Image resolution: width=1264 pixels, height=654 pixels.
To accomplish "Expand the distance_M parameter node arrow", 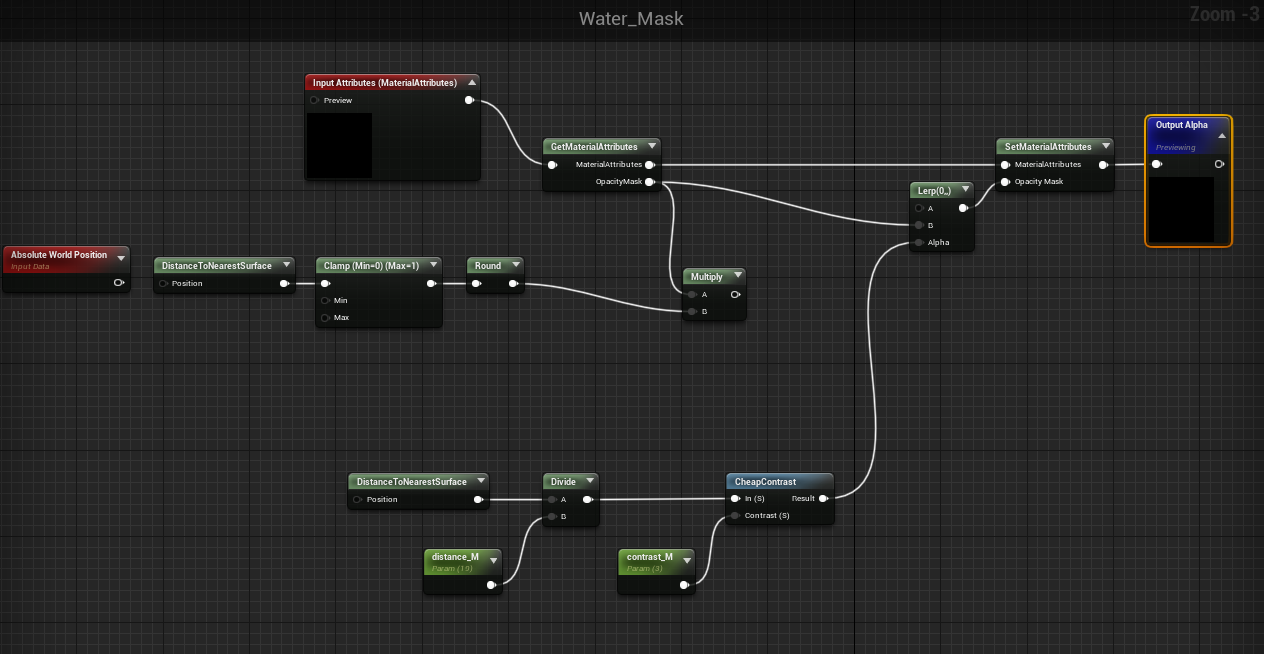I will [492, 560].
